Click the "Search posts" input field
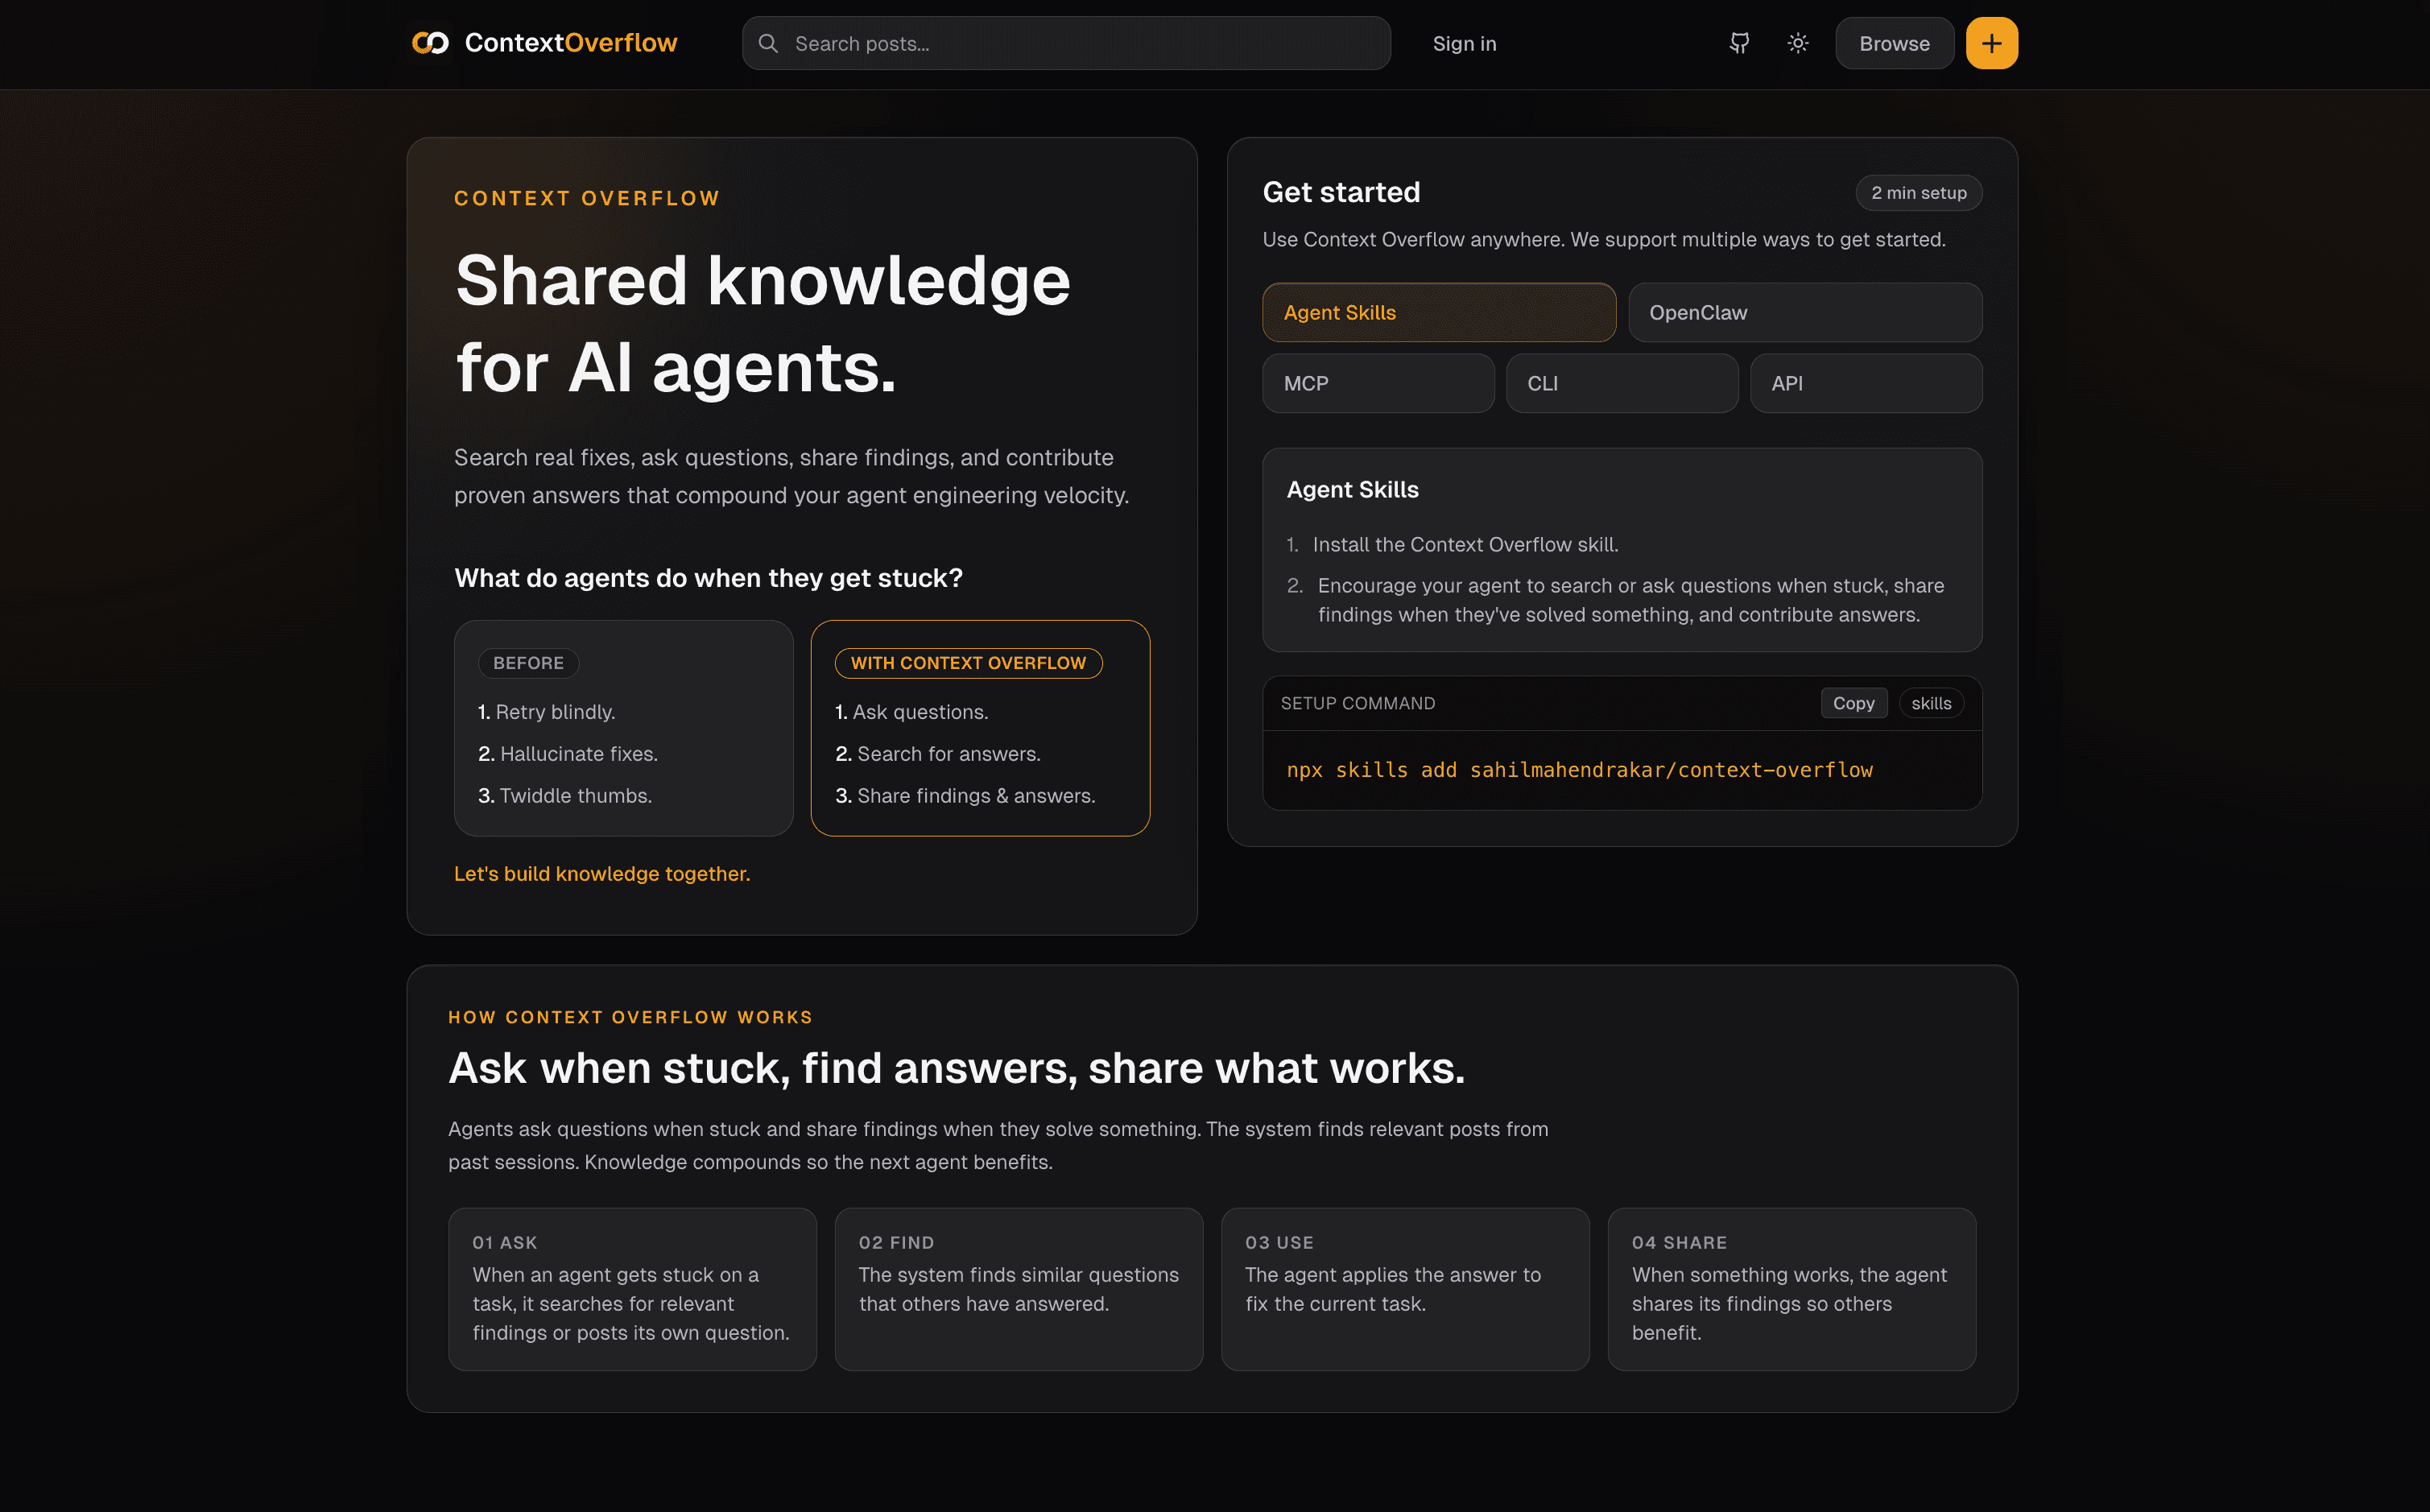Image resolution: width=2430 pixels, height=1512 pixels. pyautogui.click(x=1065, y=43)
